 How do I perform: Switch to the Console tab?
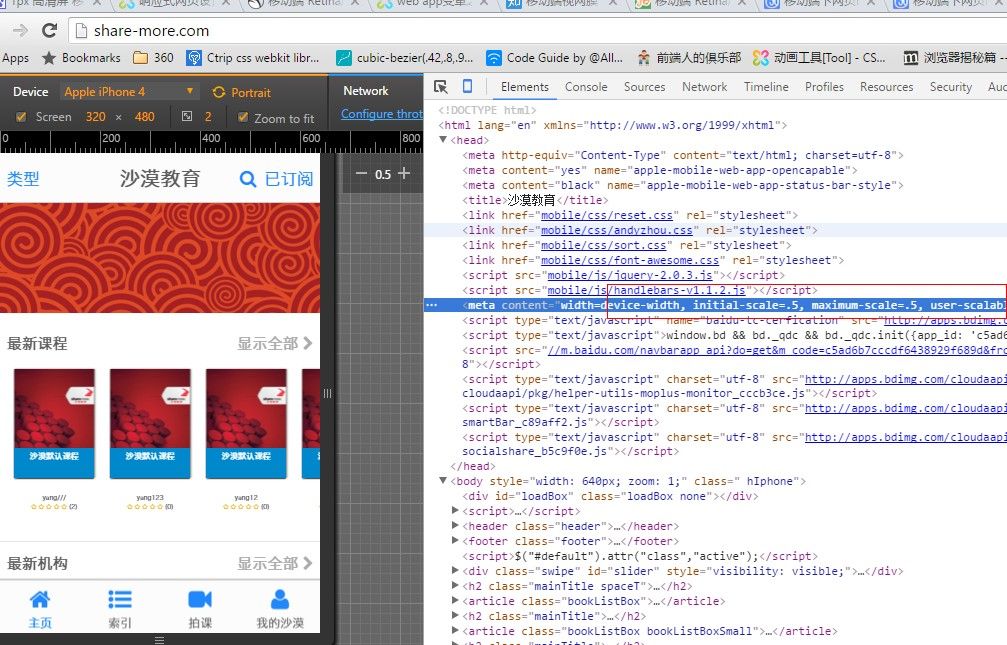pyautogui.click(x=586, y=87)
